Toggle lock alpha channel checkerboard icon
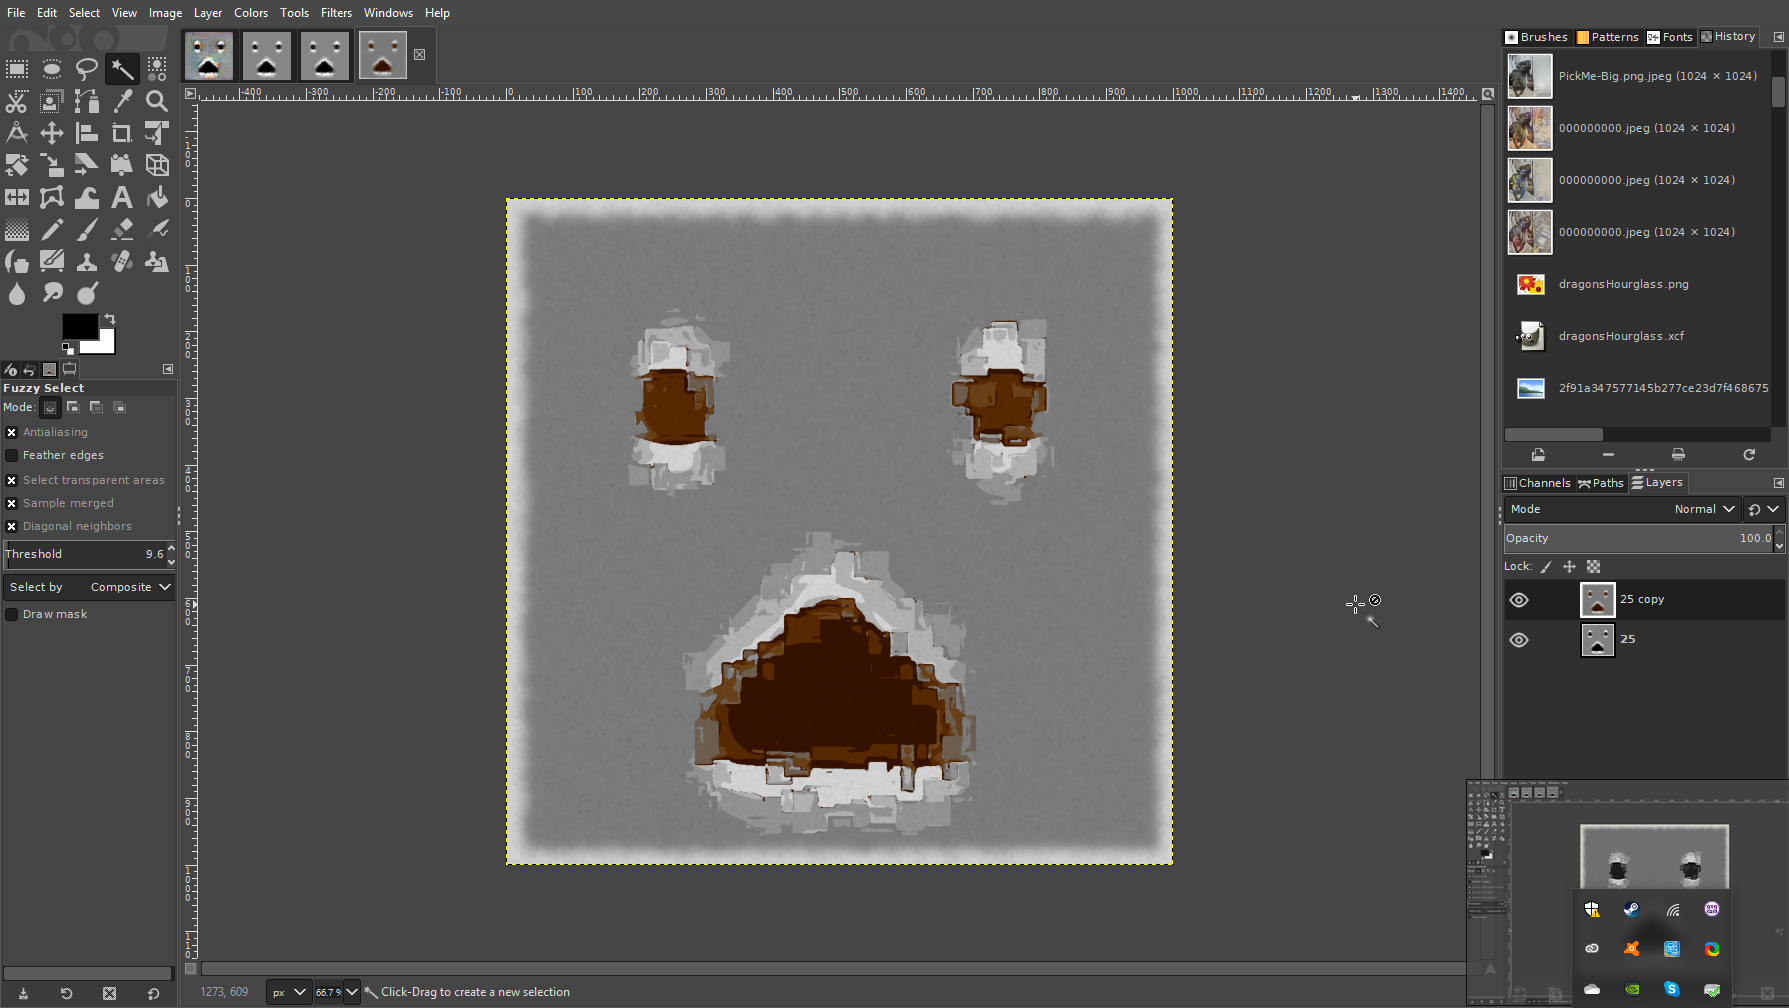The width and height of the screenshot is (1789, 1008). point(1593,567)
